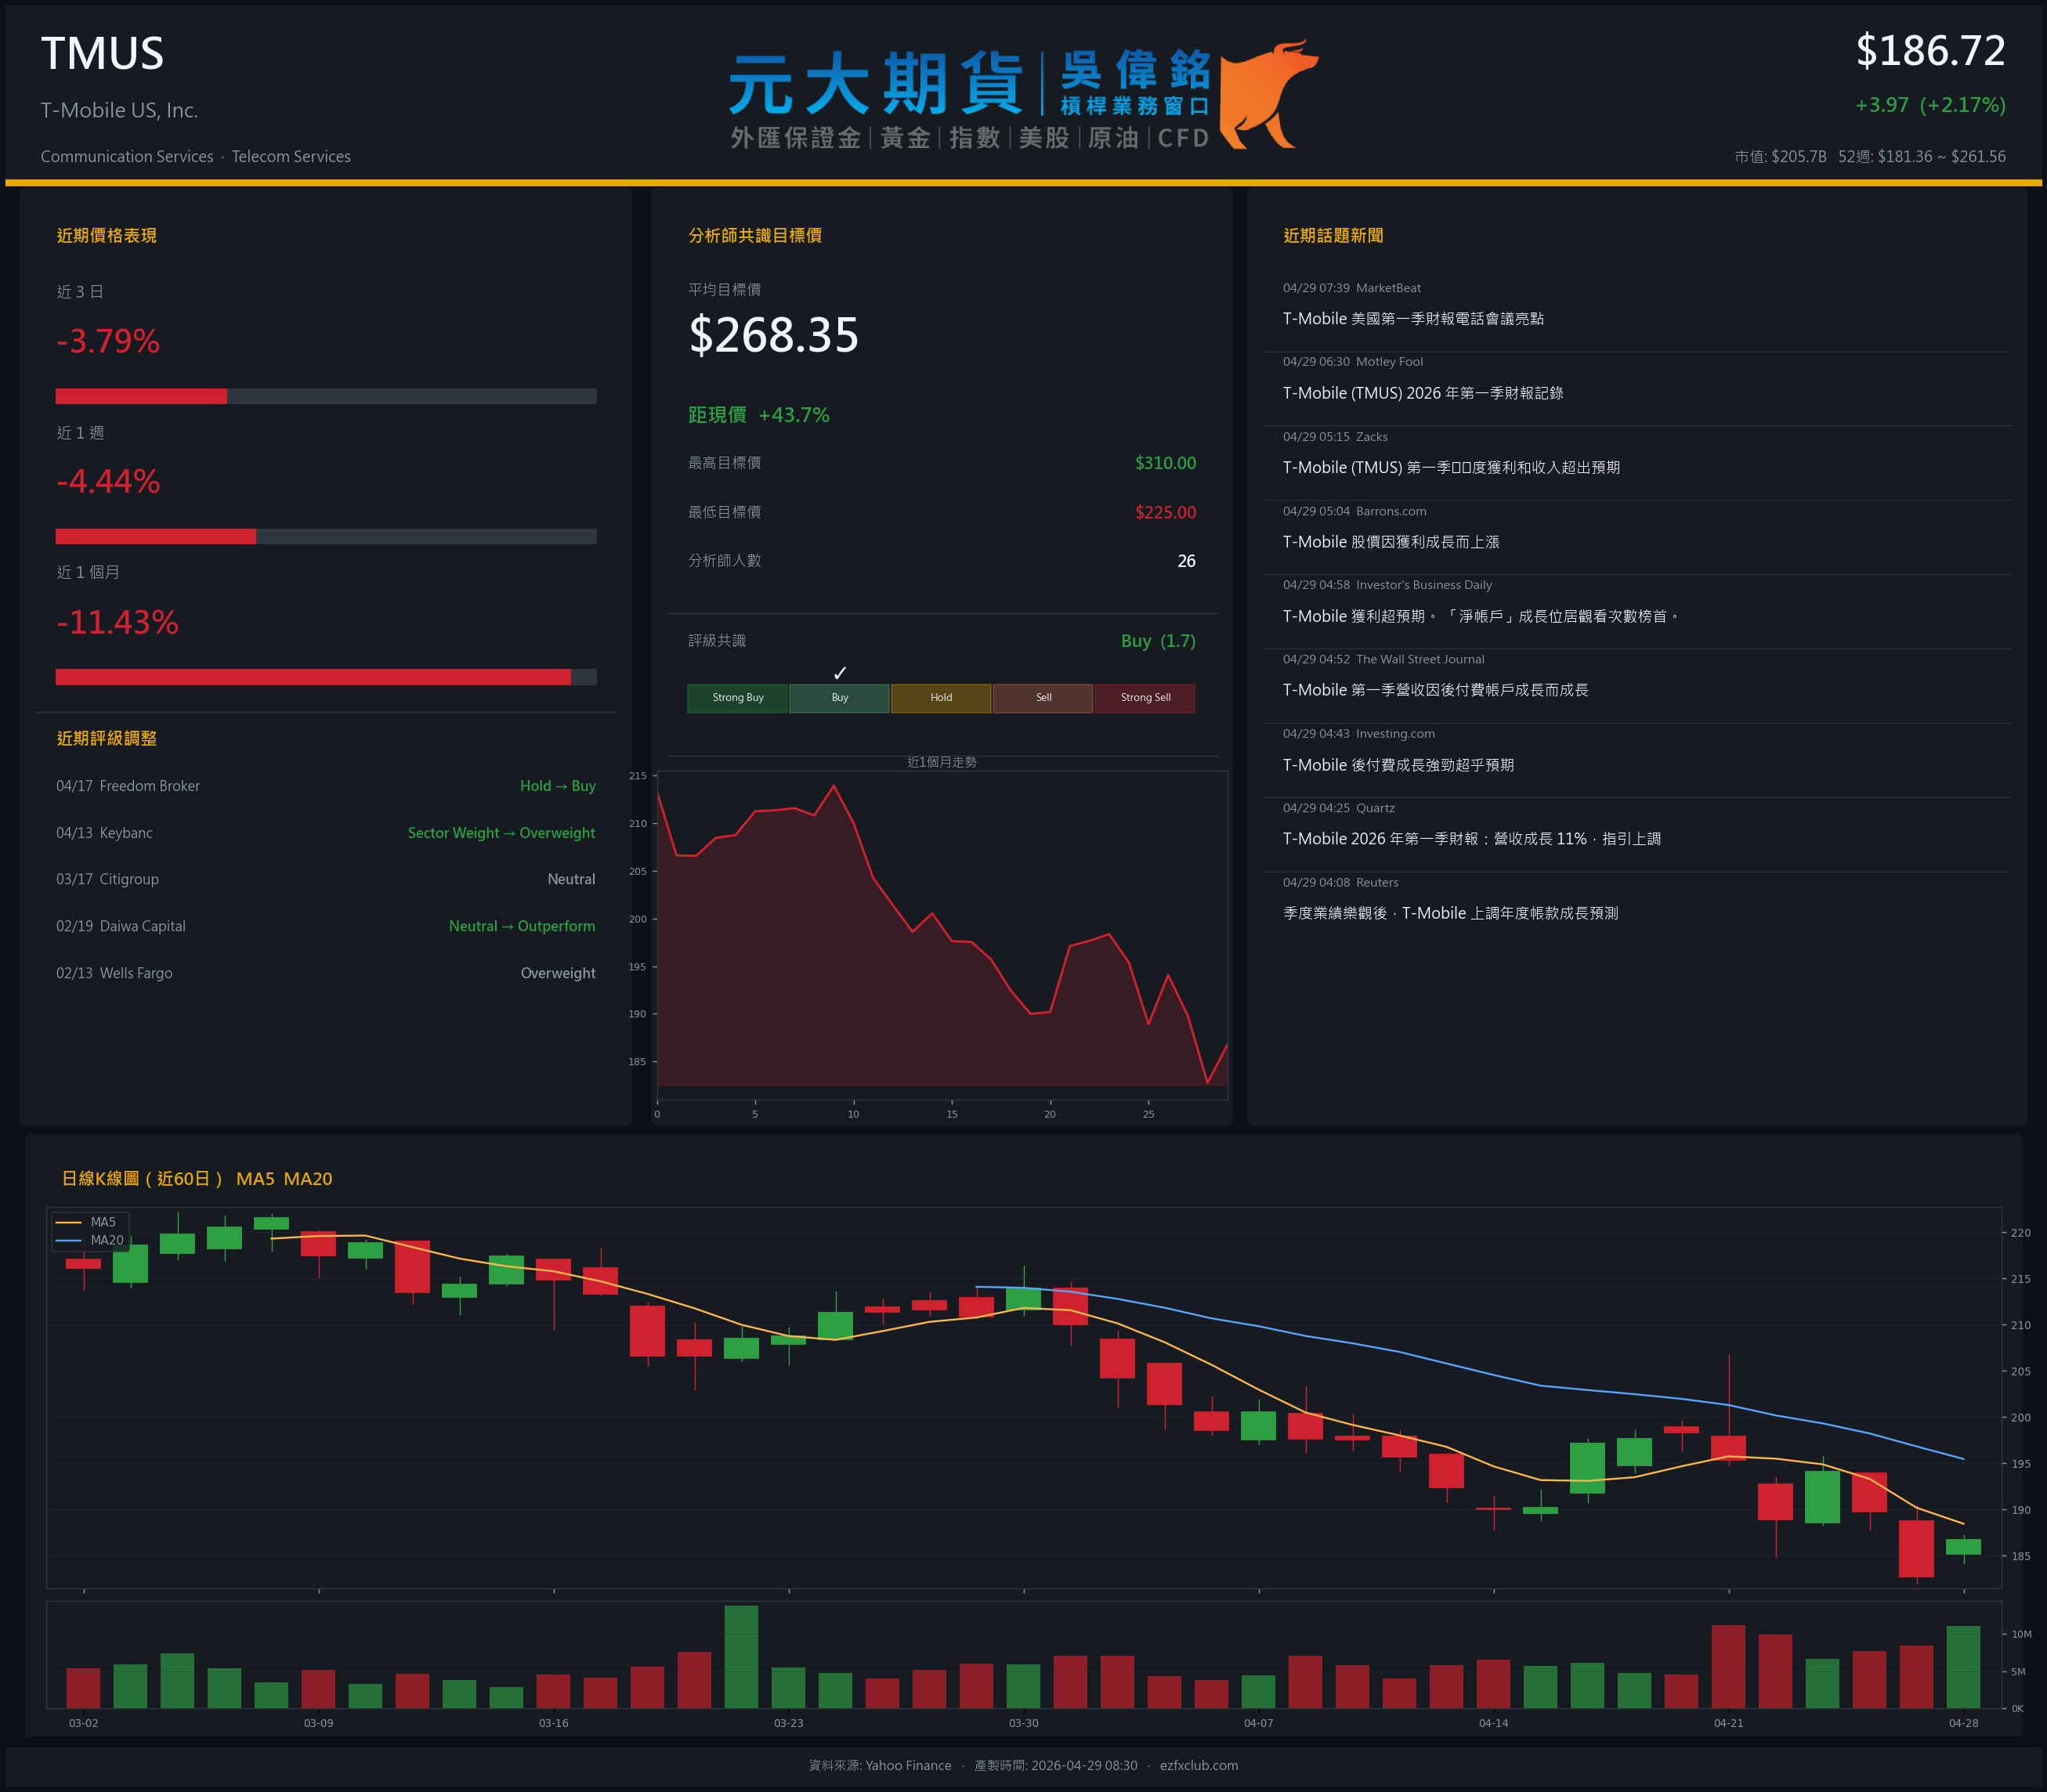2047x1792 pixels.
Task: Click the 1-month performance red bar
Action: (x=312, y=677)
